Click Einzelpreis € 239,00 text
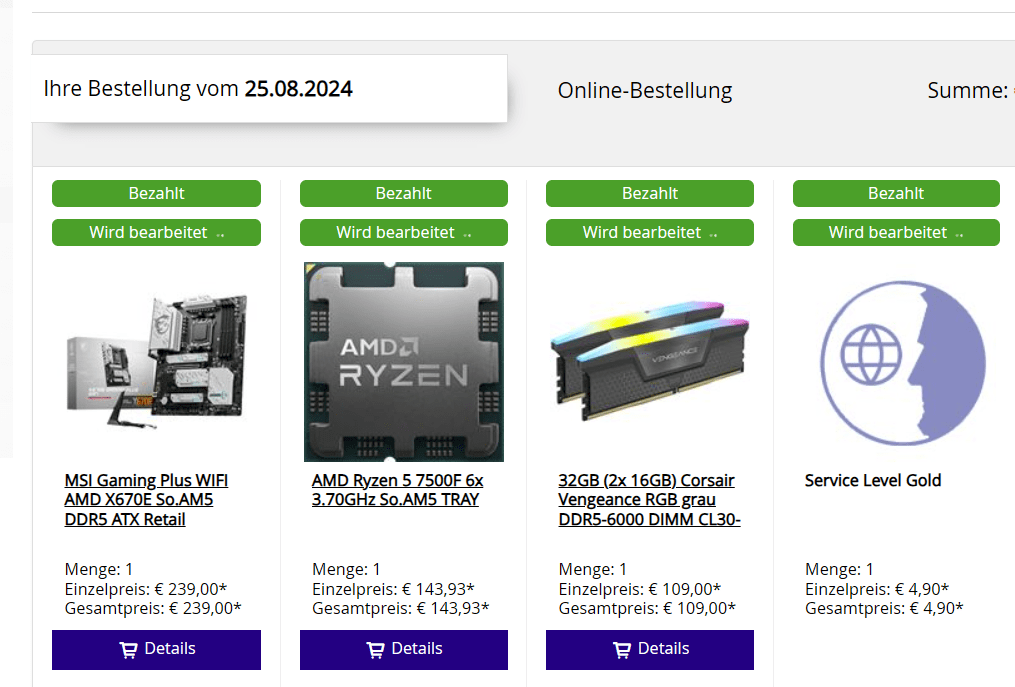Screen dimensions: 1015x687 point(146,589)
